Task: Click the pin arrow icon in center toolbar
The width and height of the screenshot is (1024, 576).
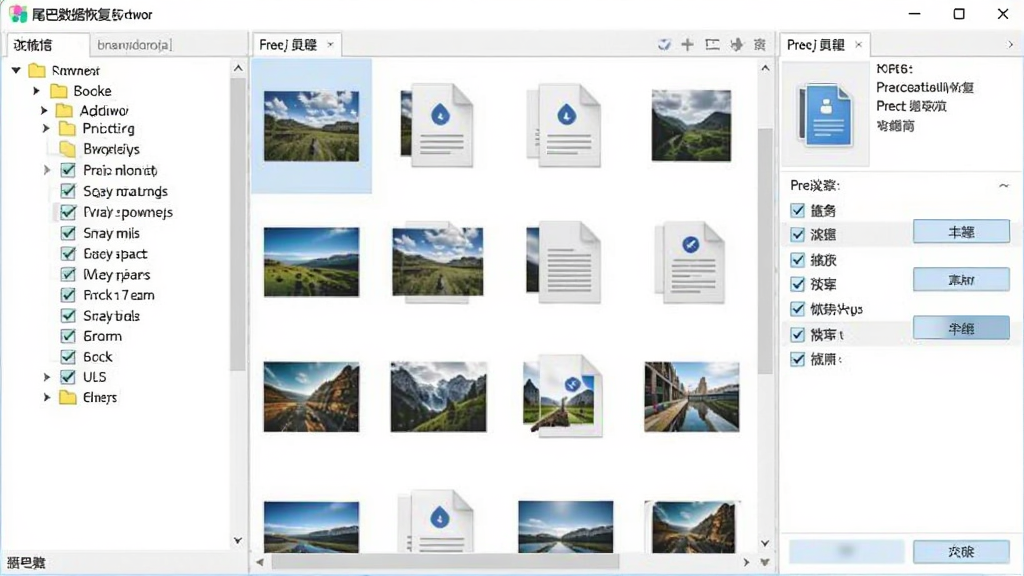Action: 737,44
